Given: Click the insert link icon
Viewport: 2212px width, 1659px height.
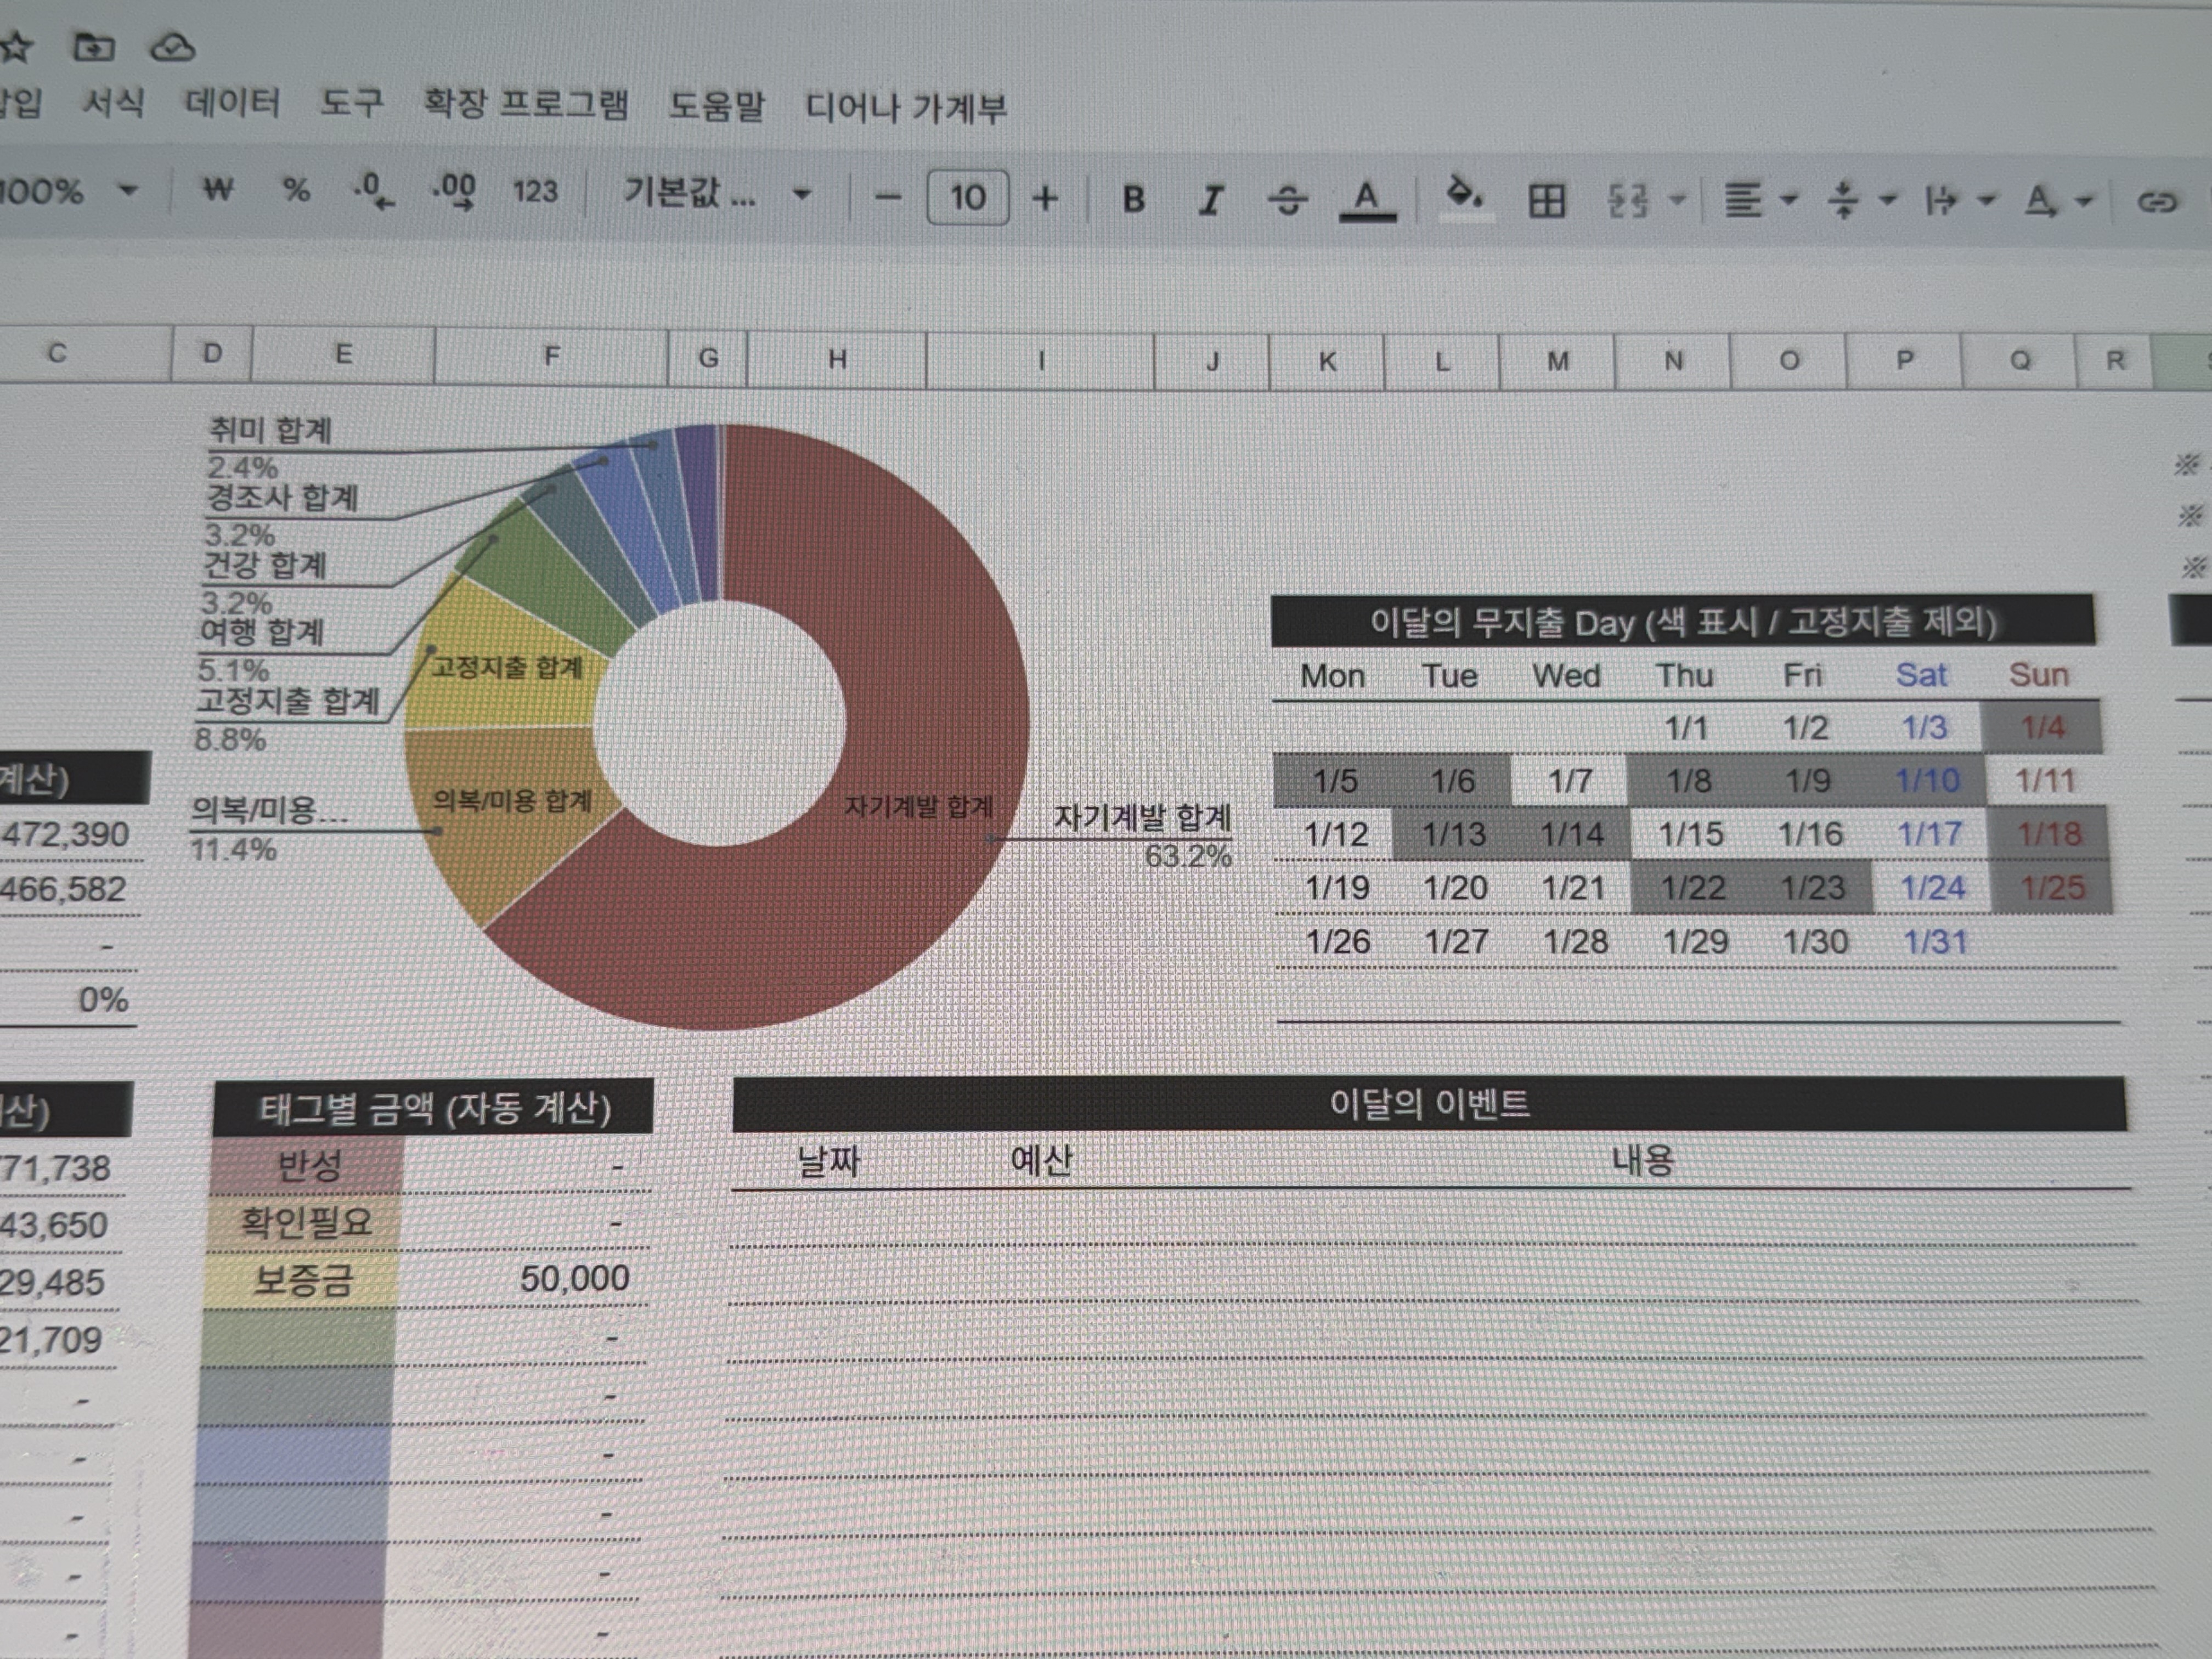Looking at the screenshot, I should [2157, 203].
